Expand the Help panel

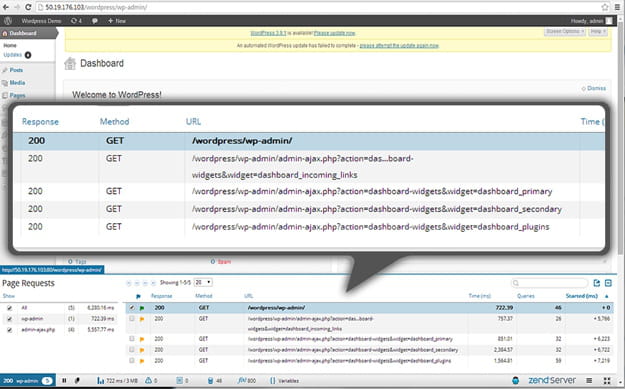598,31
